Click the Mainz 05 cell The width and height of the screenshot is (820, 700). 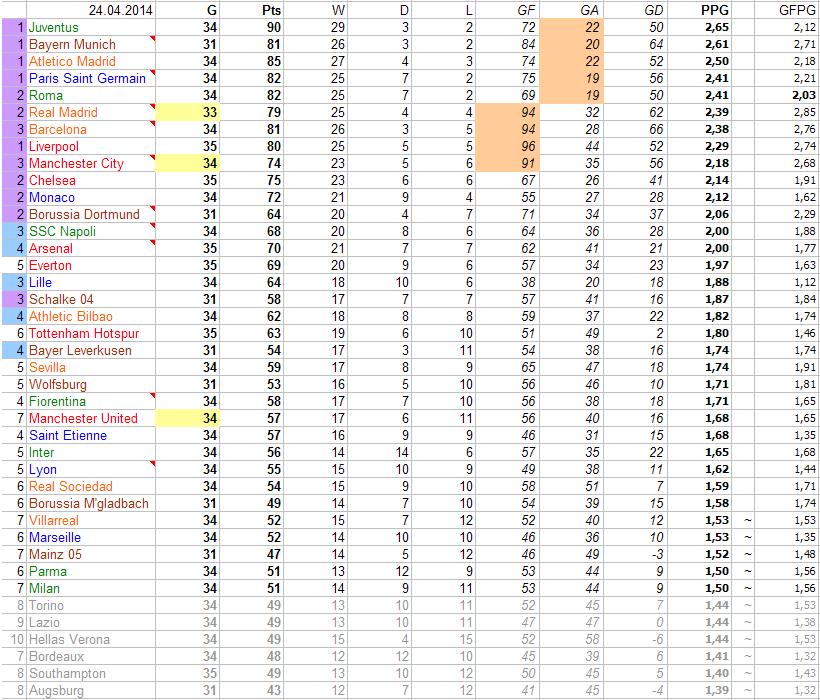(x=91, y=554)
